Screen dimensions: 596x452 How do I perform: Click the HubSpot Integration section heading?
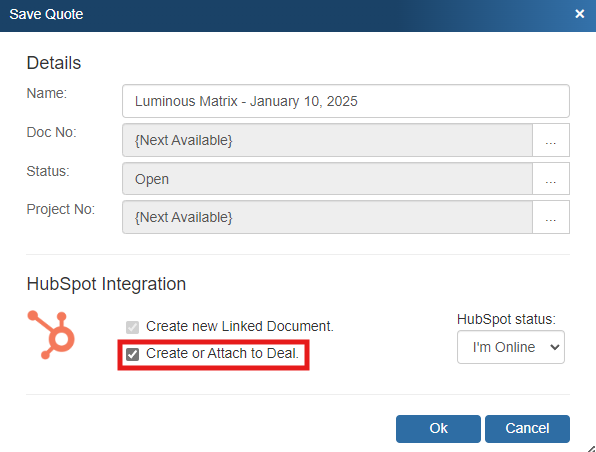106,284
